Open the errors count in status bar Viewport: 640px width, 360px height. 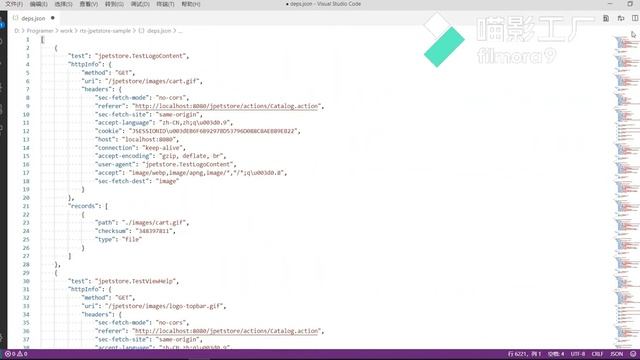point(10,354)
